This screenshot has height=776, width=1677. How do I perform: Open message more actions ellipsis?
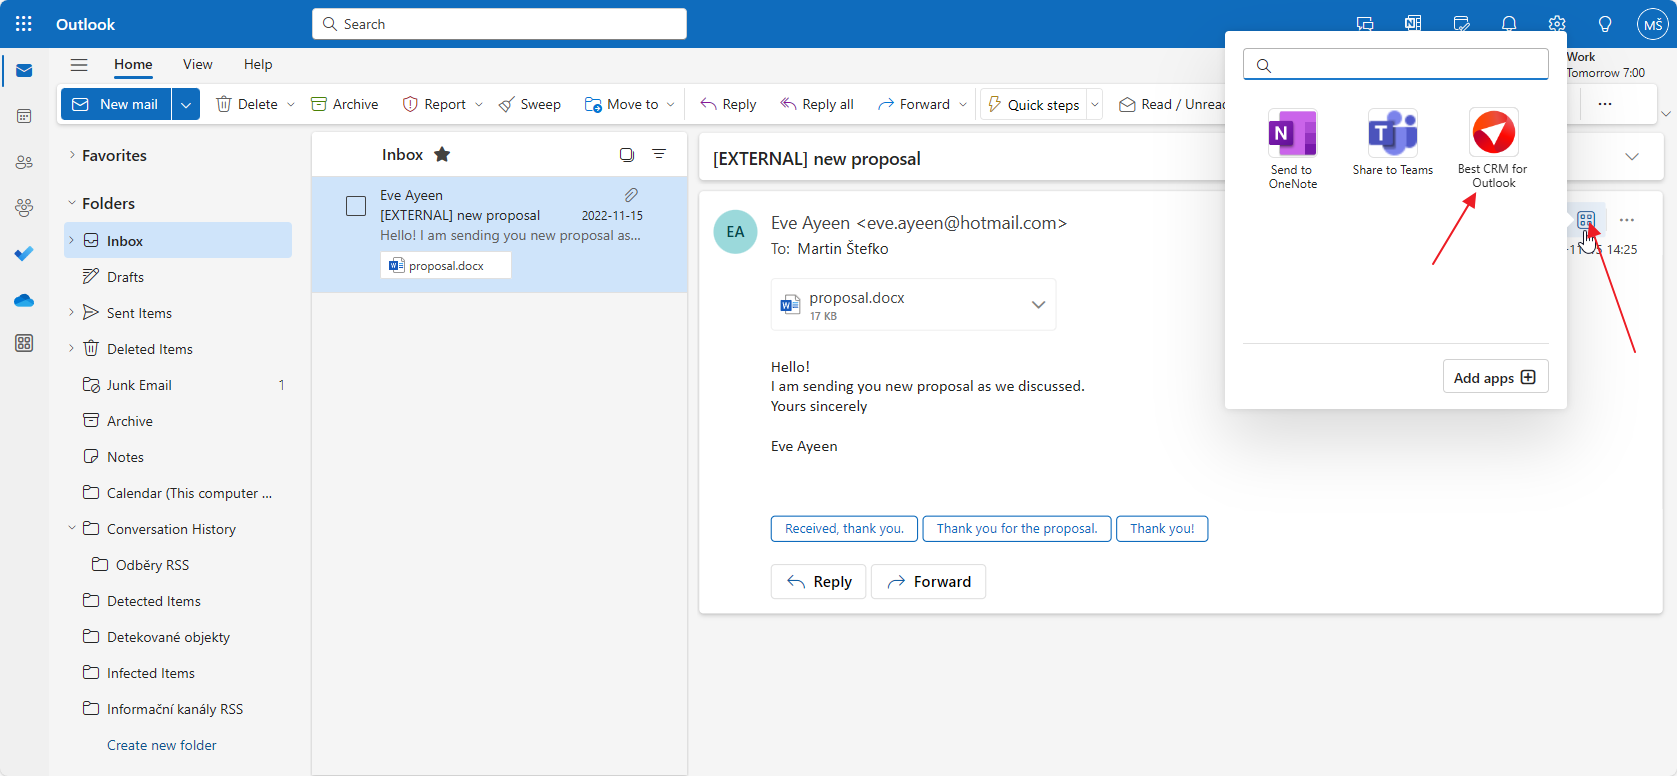[1627, 220]
